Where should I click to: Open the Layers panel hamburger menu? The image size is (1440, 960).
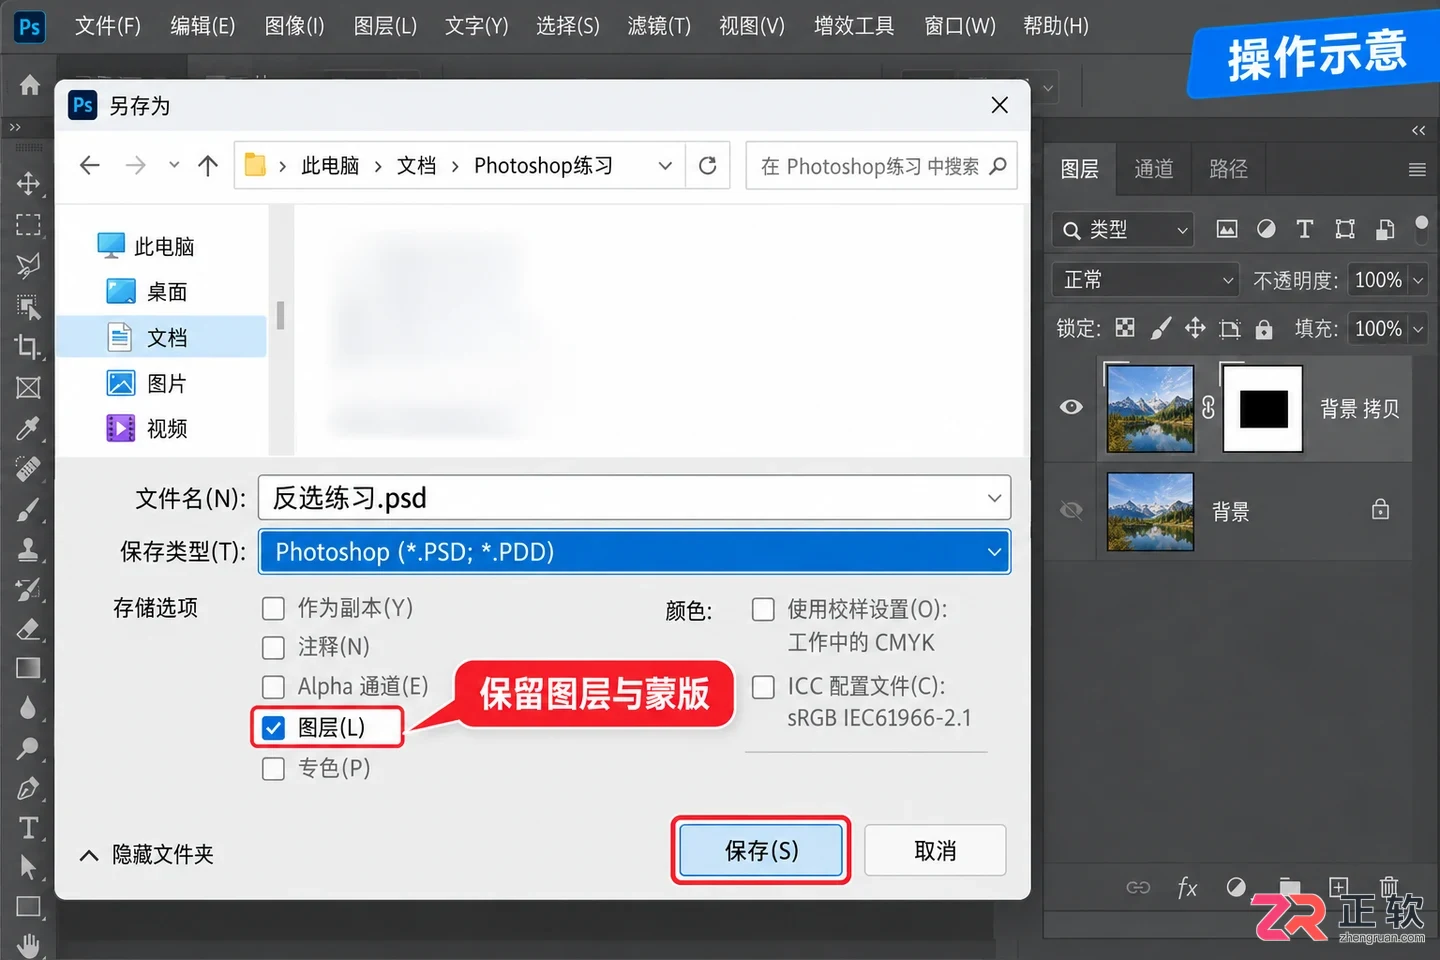(1417, 169)
